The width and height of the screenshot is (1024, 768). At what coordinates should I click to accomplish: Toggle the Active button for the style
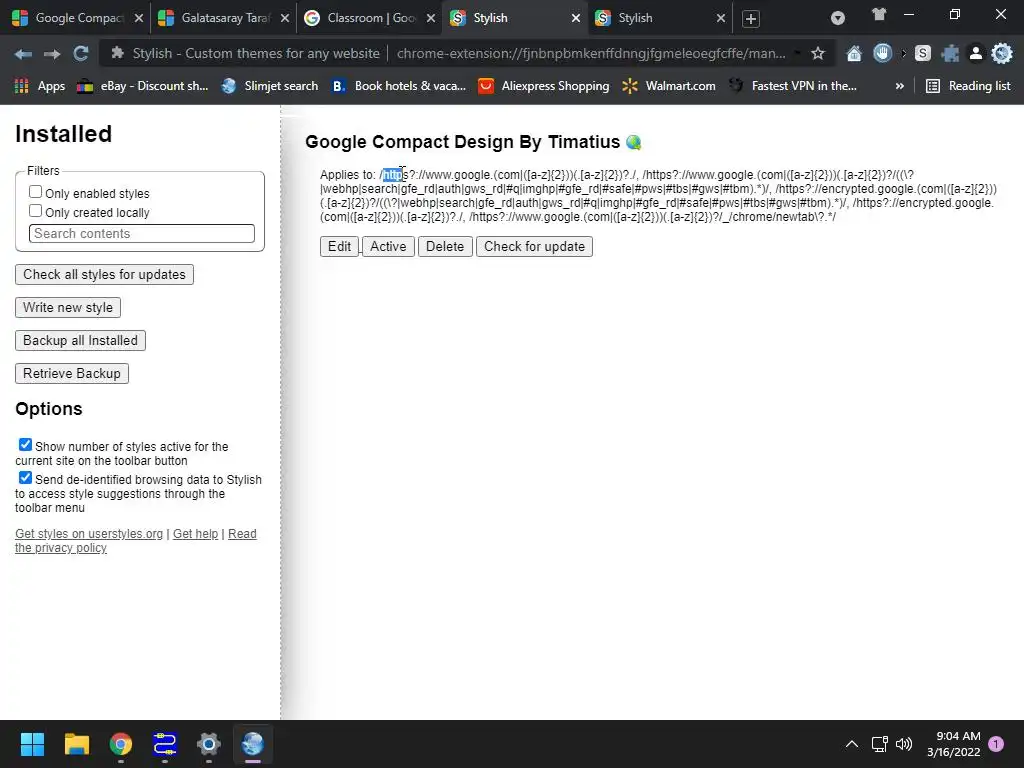click(388, 246)
